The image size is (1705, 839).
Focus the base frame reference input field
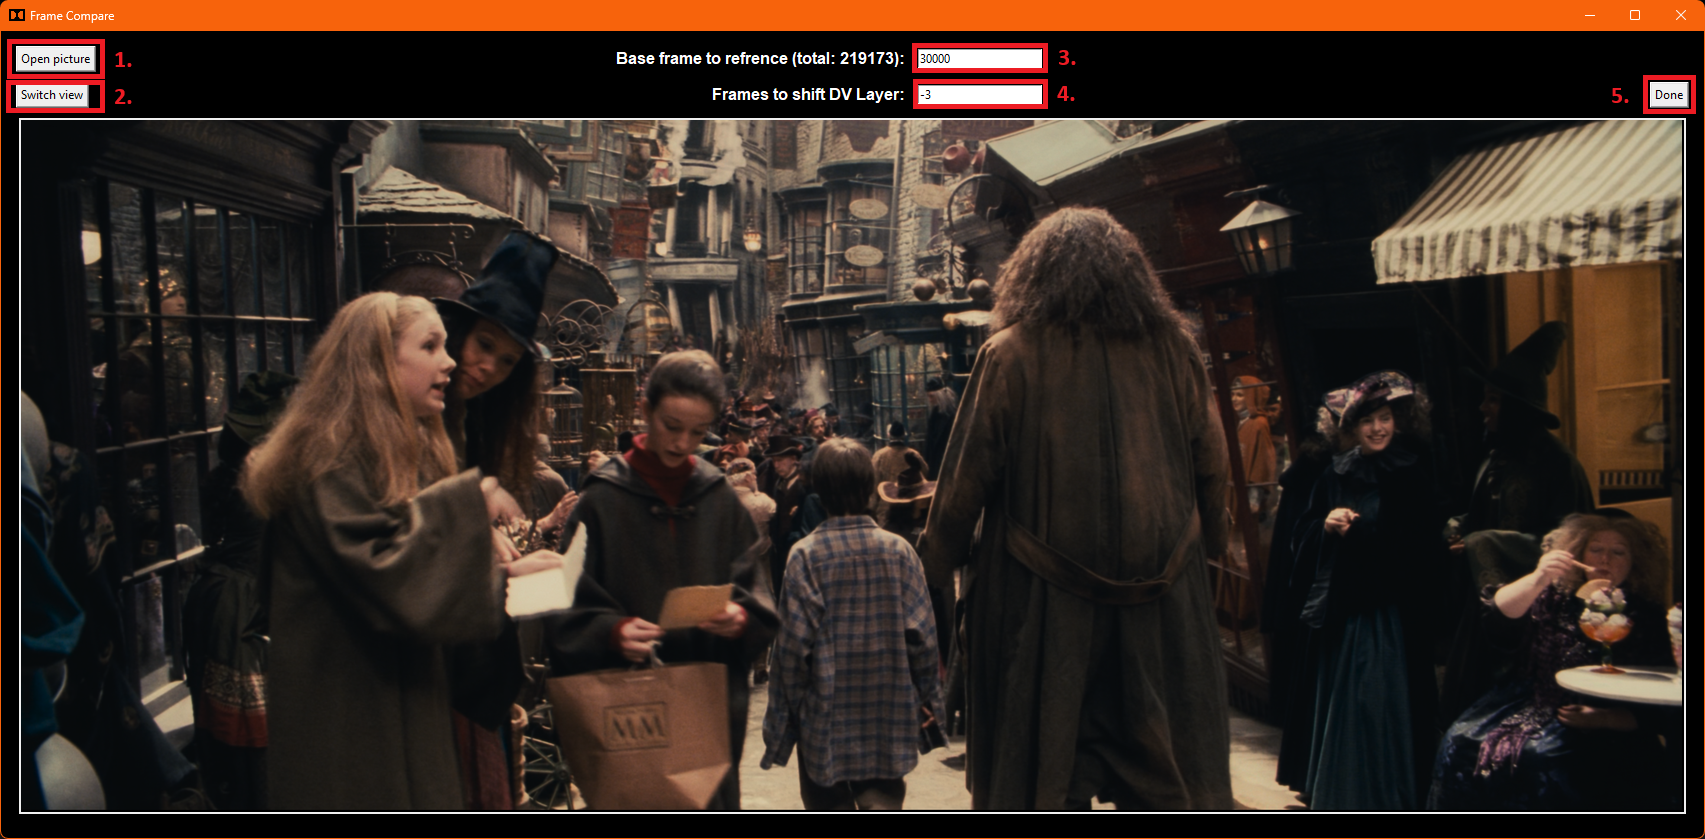tap(980, 59)
